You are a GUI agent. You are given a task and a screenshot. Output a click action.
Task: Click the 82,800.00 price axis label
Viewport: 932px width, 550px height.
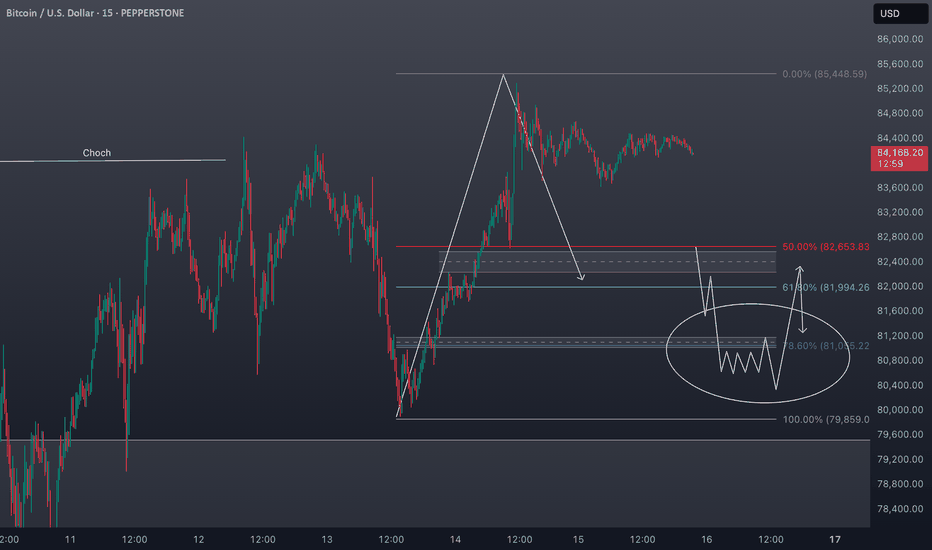(900, 237)
